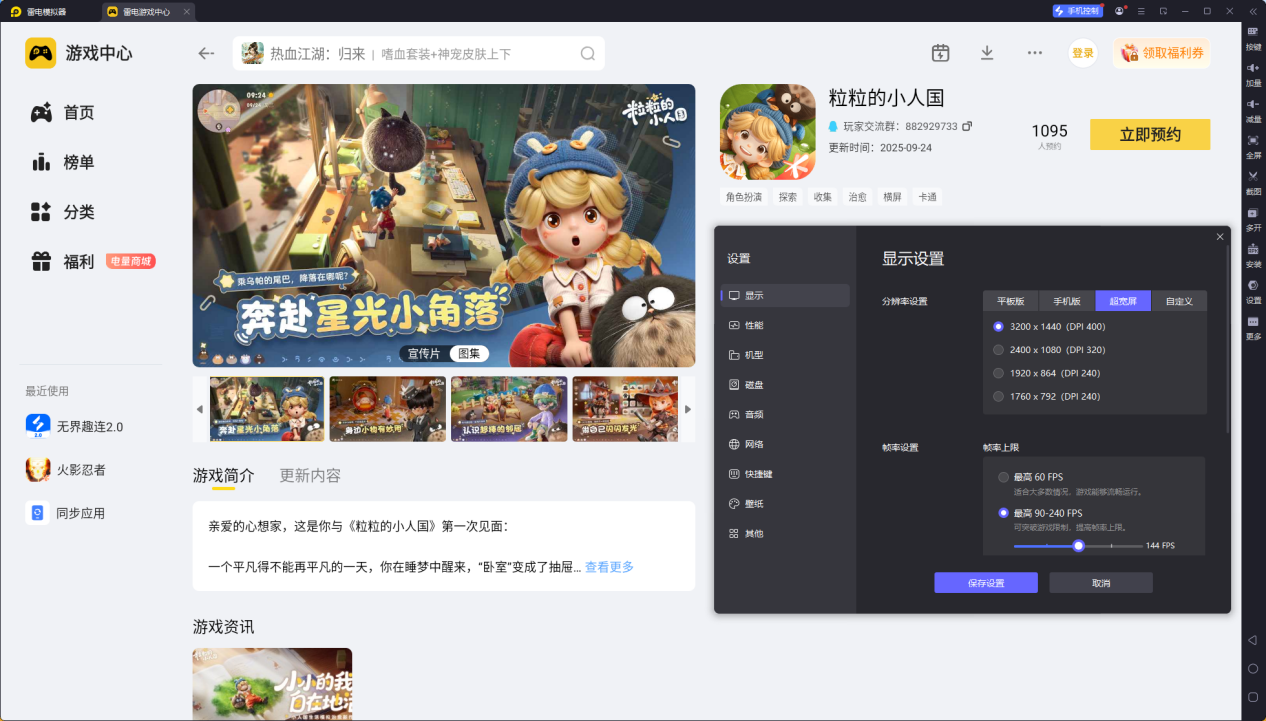
Task: Open 多开 multi-instance tool
Action: click(1253, 218)
